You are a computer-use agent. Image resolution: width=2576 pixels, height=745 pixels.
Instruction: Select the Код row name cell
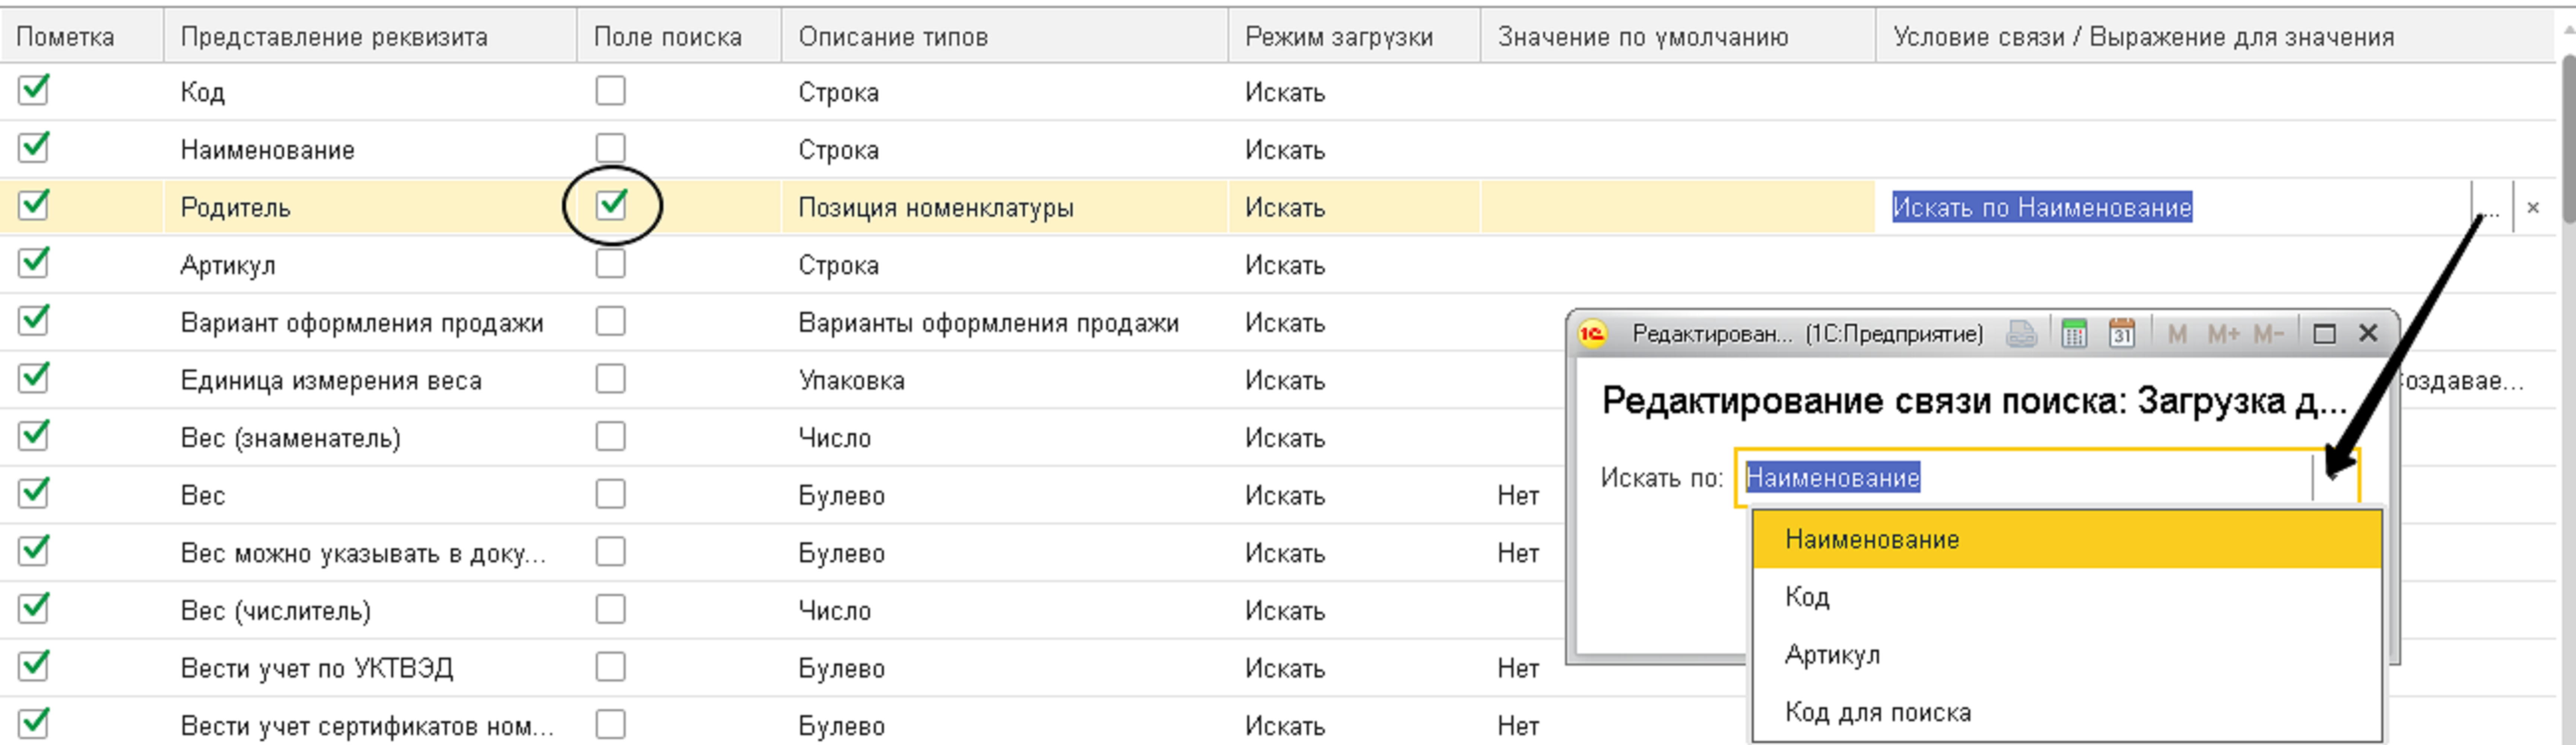(x=370, y=92)
